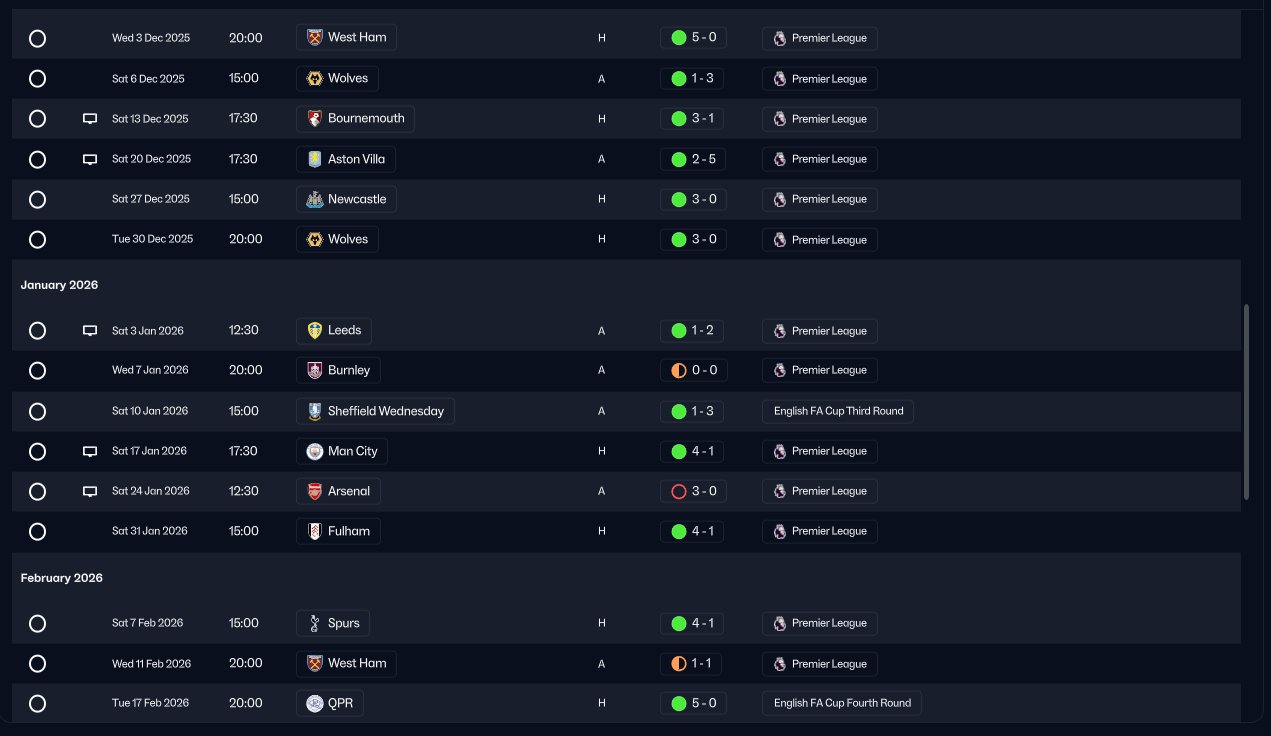The image size is (1271, 736).
Task: Click TV broadcast icon for Leeds match
Action: pyautogui.click(x=90, y=331)
